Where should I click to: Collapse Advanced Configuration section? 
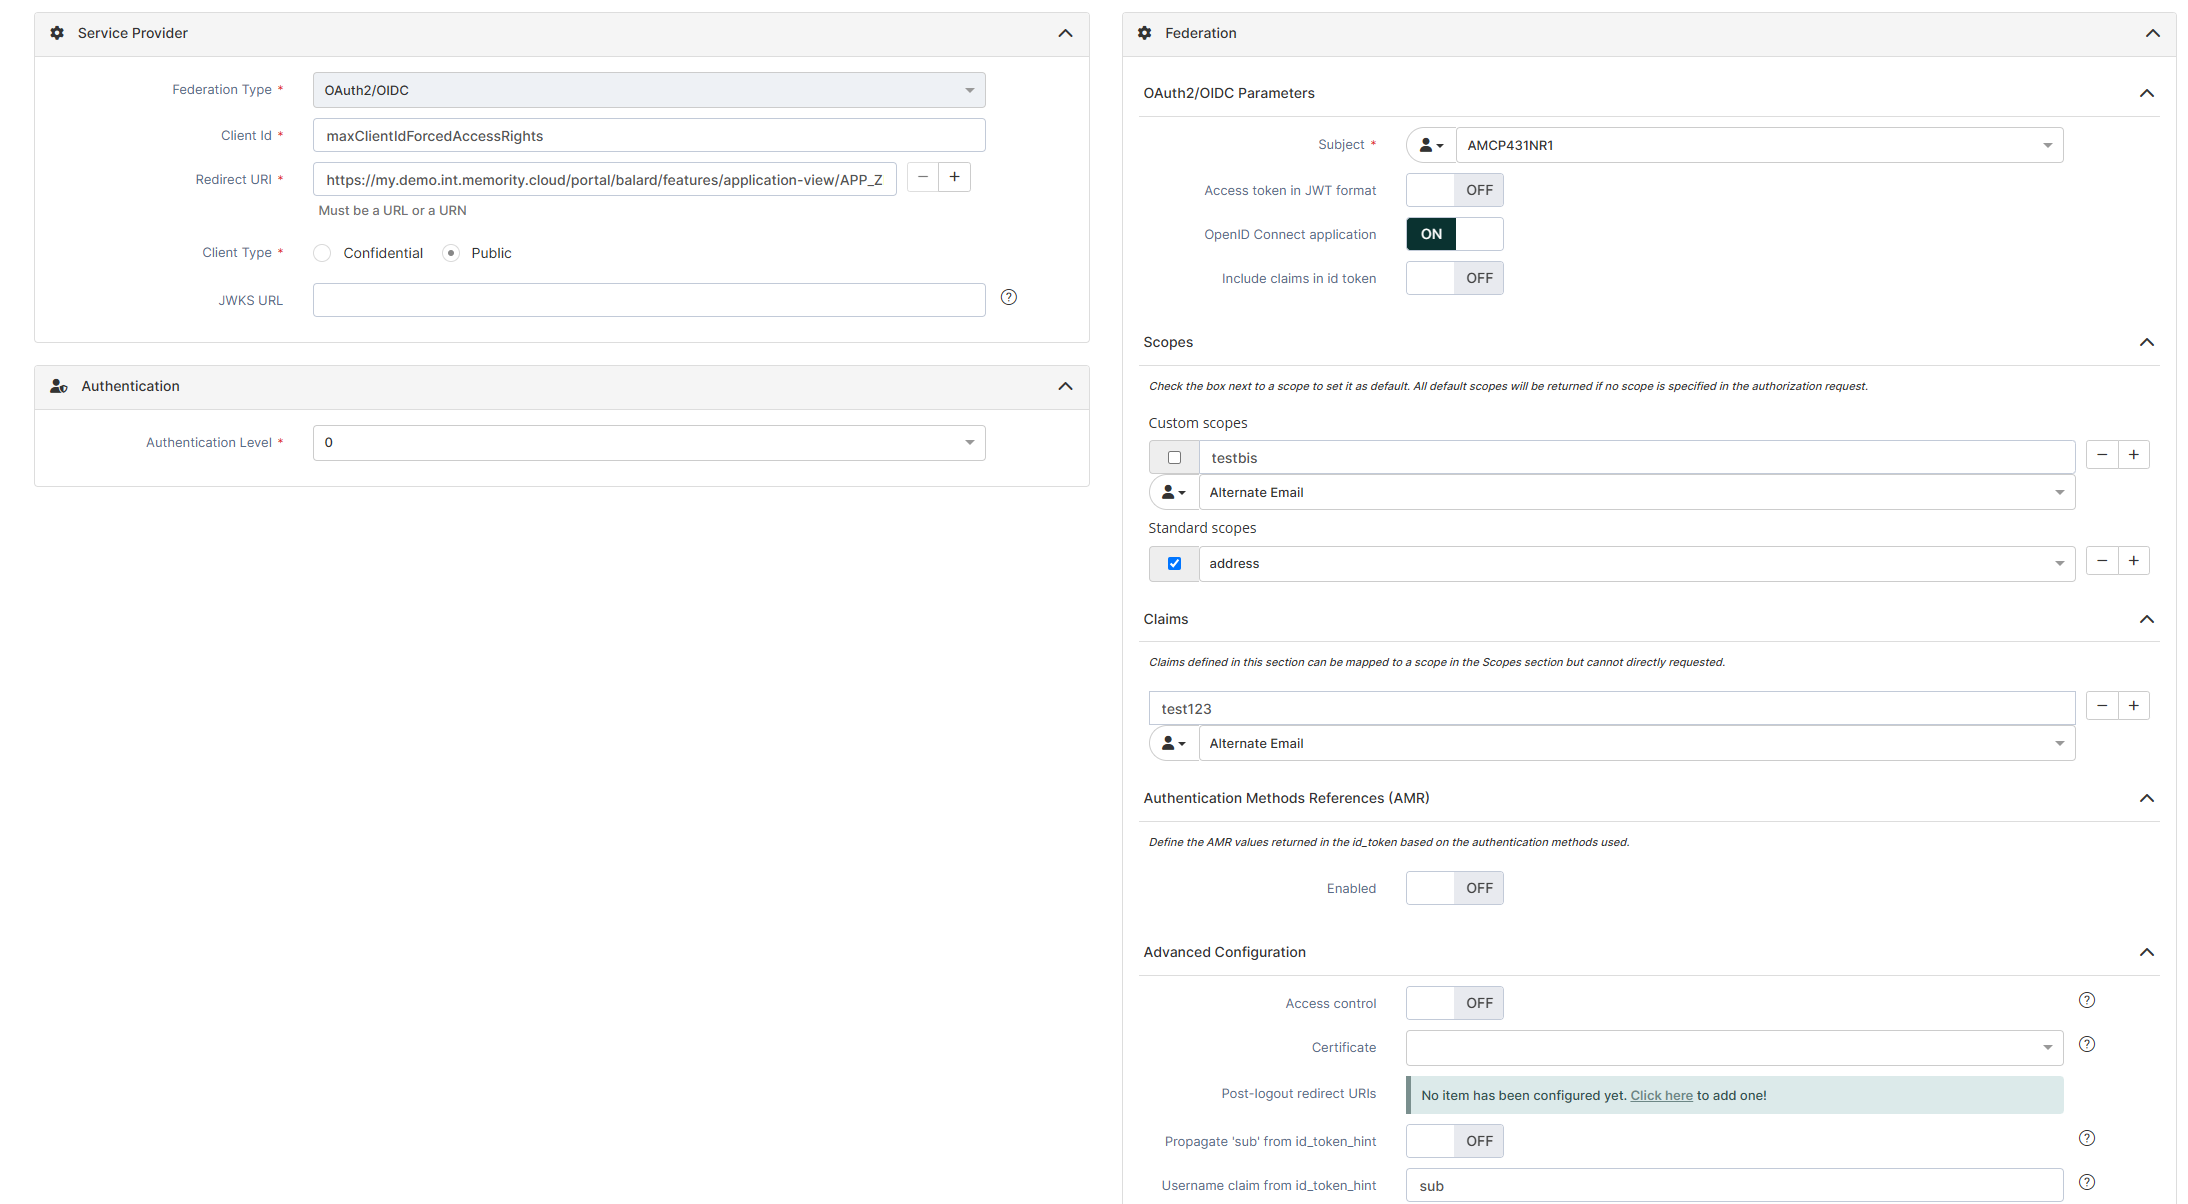click(2147, 952)
